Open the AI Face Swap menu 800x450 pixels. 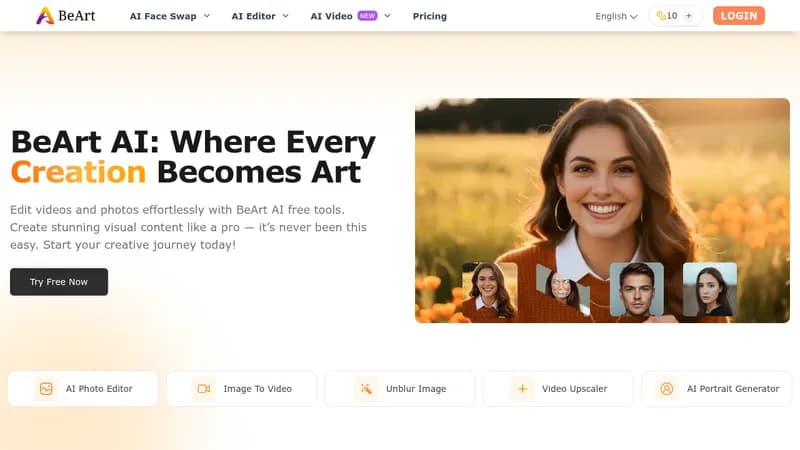(163, 16)
